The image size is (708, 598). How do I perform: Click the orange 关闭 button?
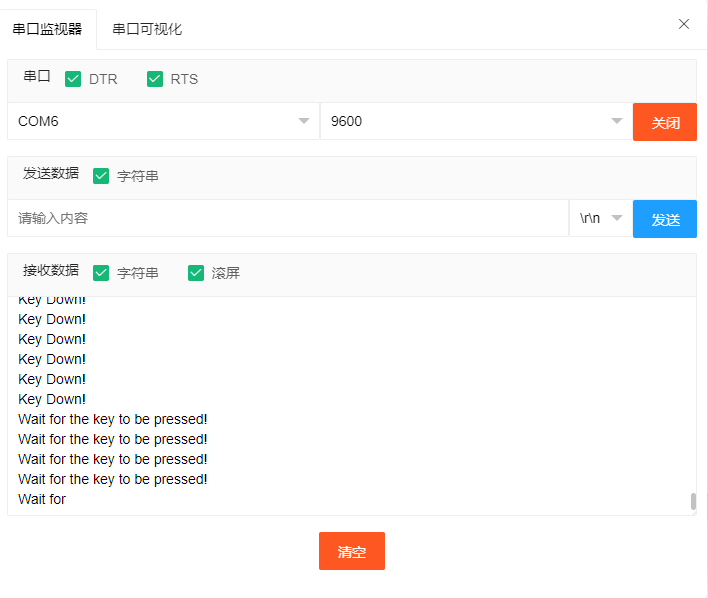tap(665, 122)
